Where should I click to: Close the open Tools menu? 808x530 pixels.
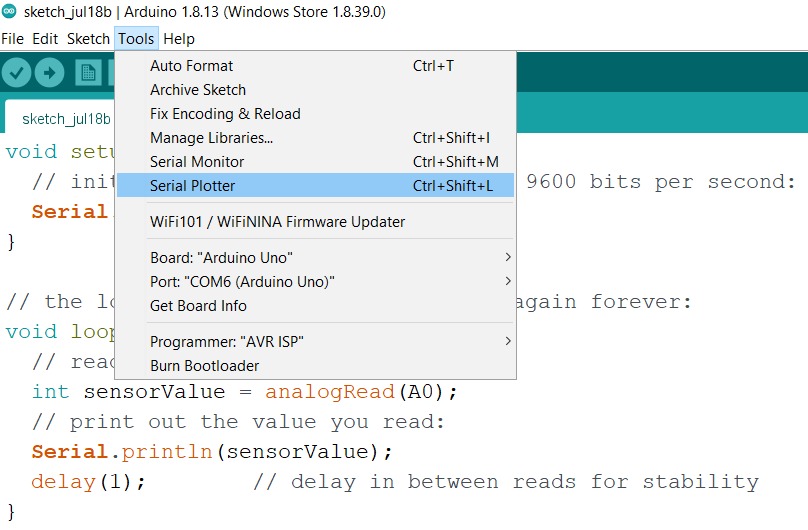pyautogui.click(x=136, y=39)
